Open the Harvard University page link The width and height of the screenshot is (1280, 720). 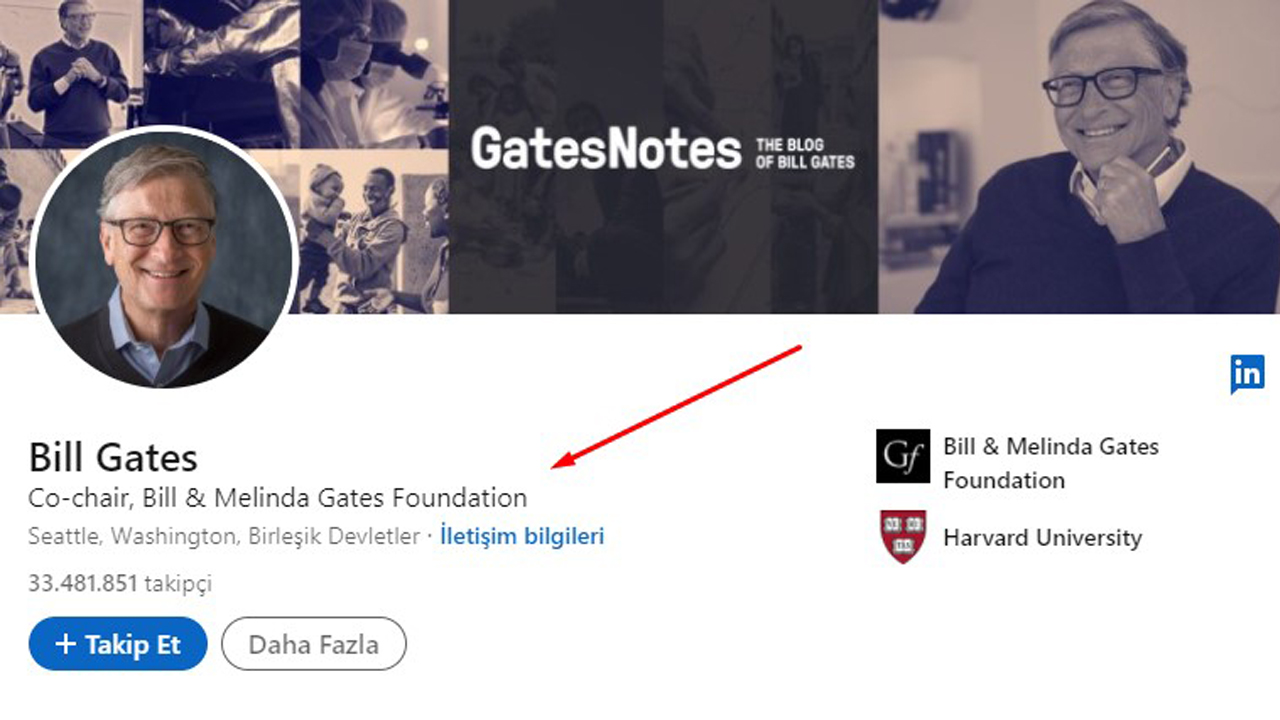pos(1042,537)
